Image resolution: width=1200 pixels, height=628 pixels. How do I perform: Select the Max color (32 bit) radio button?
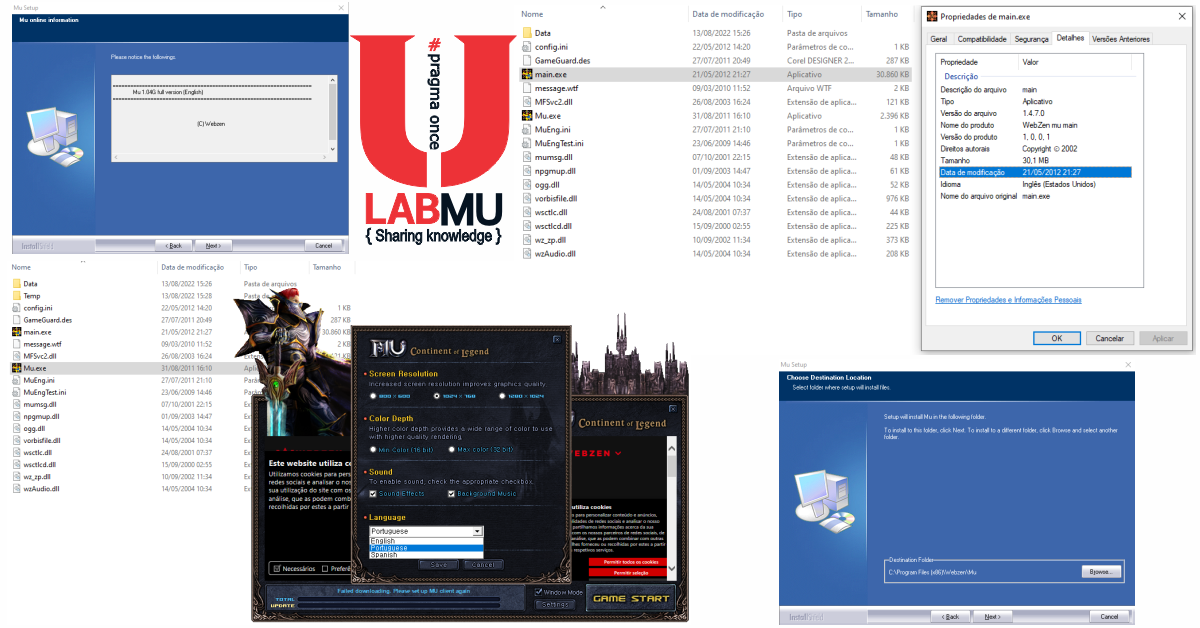tap(451, 449)
